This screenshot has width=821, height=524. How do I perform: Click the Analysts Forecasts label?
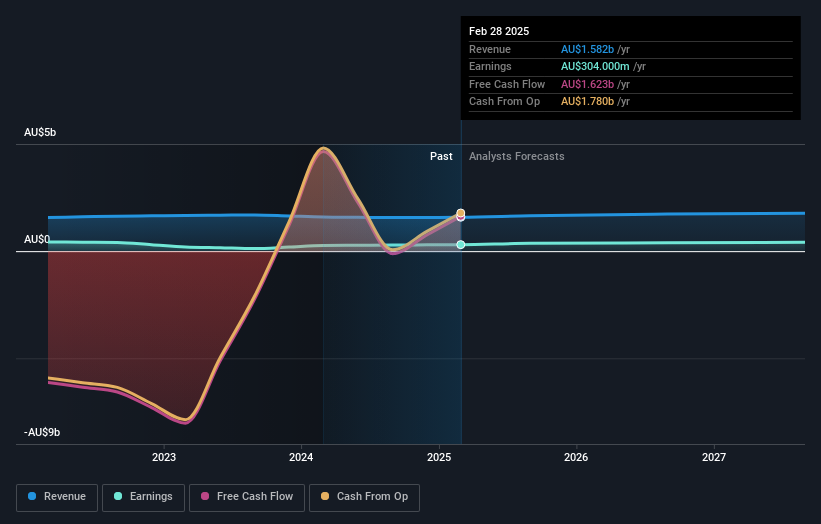[x=516, y=156]
